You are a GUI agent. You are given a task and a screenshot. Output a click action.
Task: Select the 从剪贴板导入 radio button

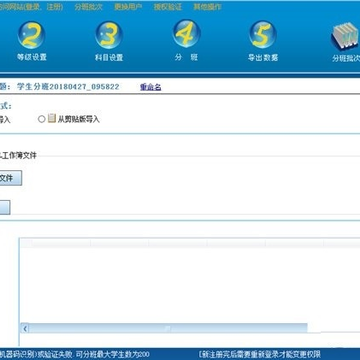point(41,119)
